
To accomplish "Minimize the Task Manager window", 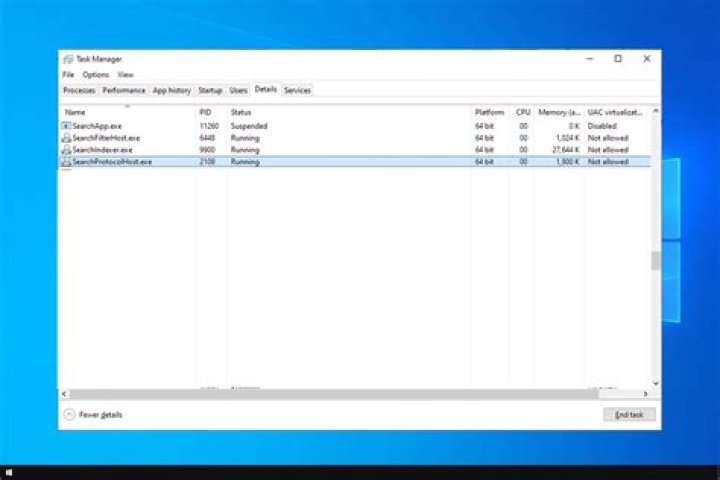I will pos(590,59).
